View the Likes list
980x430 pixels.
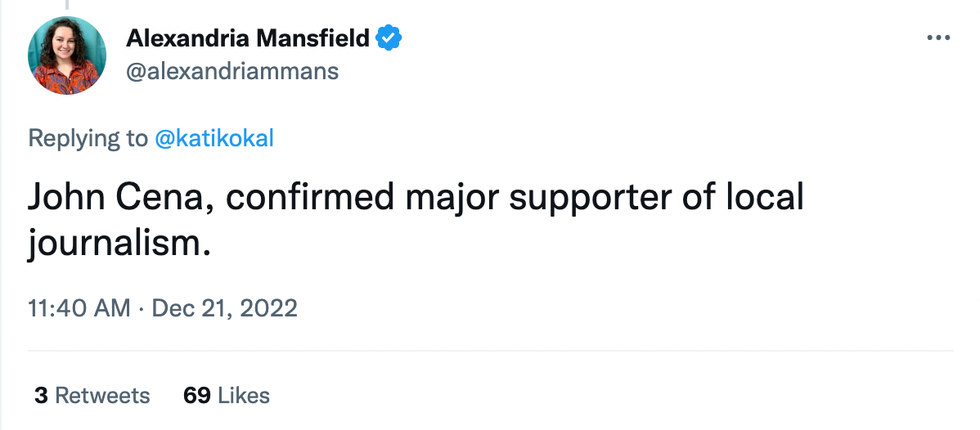point(244,395)
